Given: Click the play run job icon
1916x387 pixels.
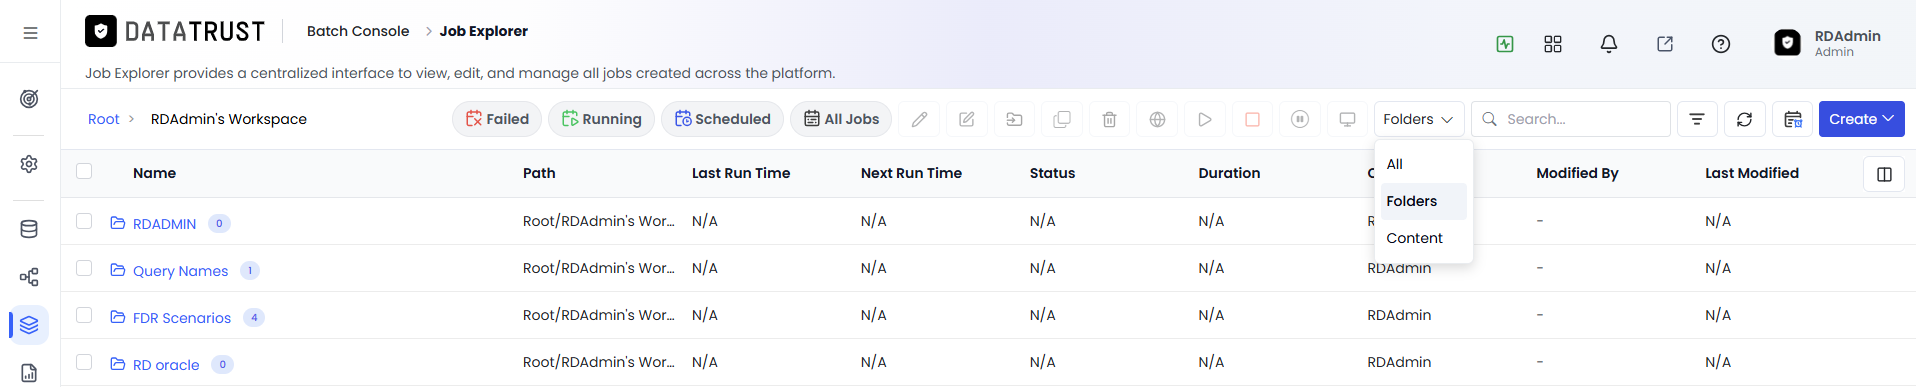Looking at the screenshot, I should pos(1205,119).
